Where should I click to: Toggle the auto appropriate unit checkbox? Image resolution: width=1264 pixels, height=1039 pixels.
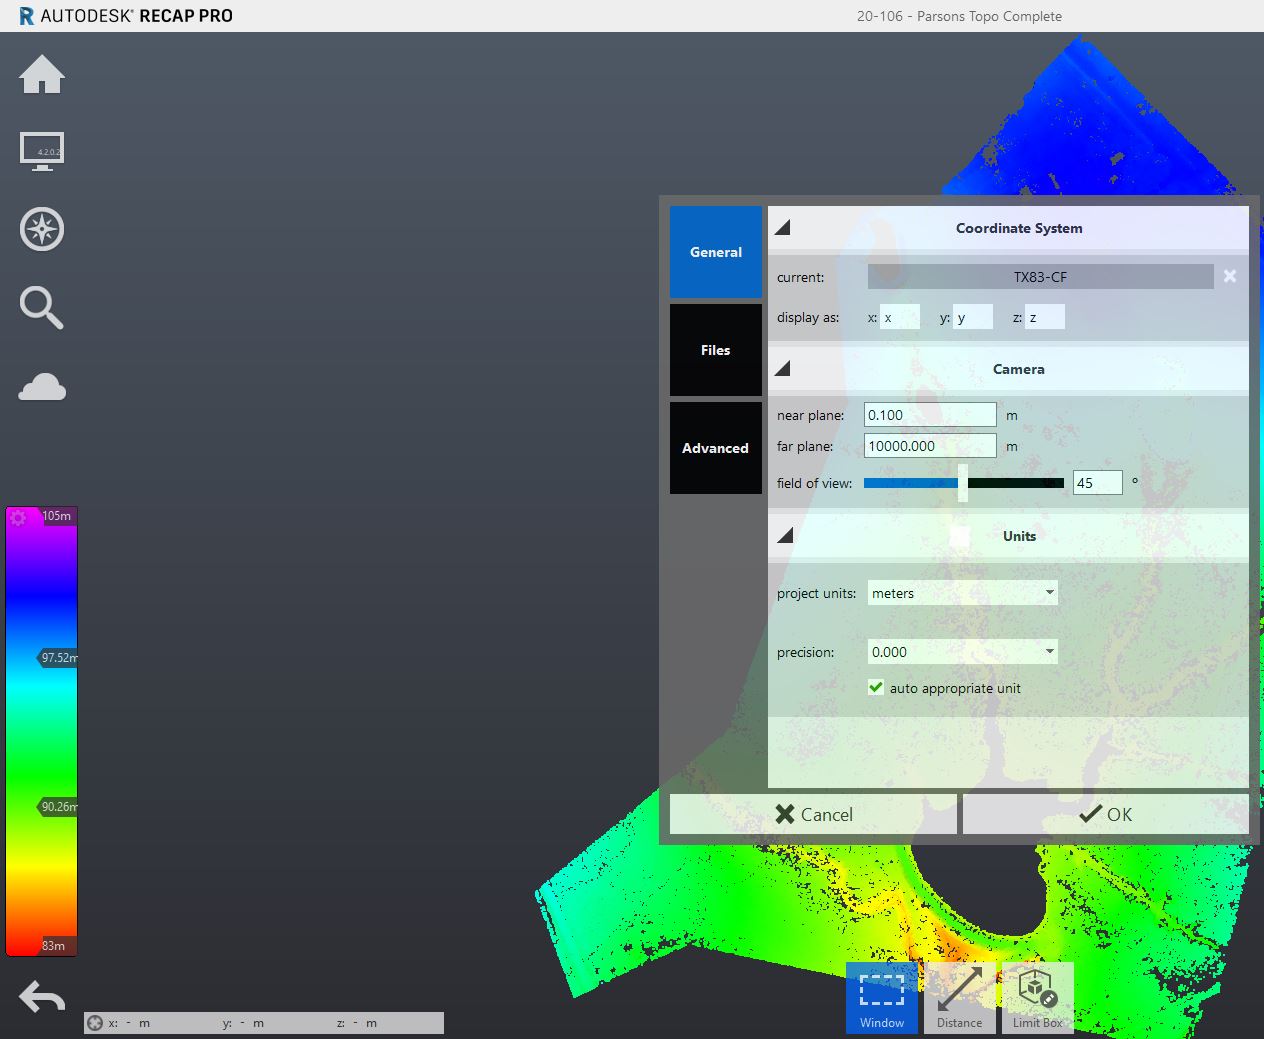click(876, 687)
